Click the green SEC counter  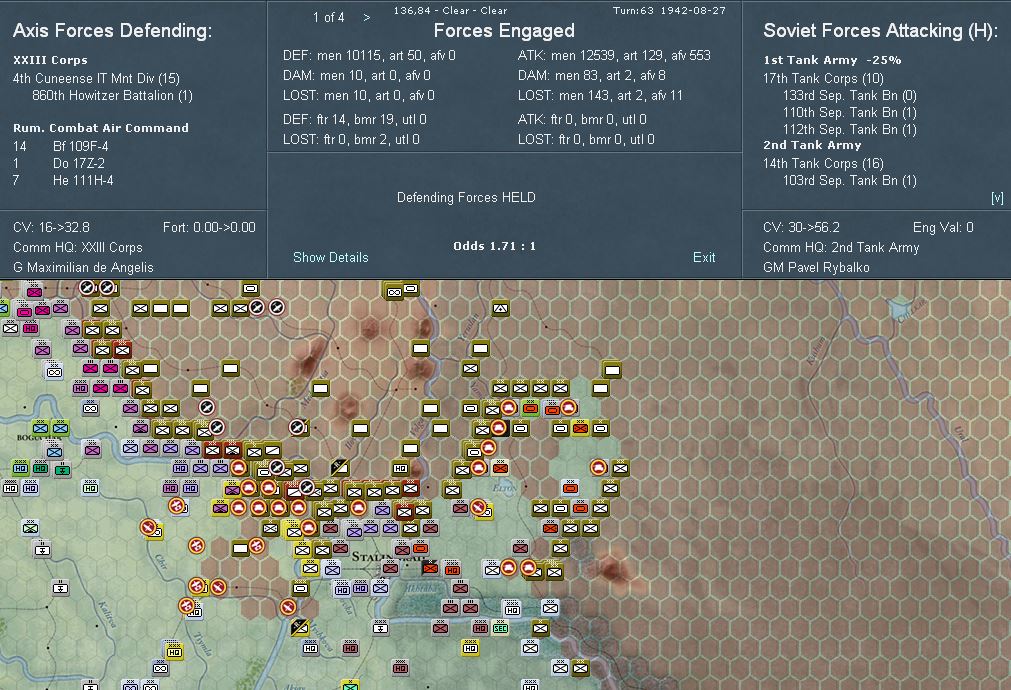pyautogui.click(x=500, y=627)
